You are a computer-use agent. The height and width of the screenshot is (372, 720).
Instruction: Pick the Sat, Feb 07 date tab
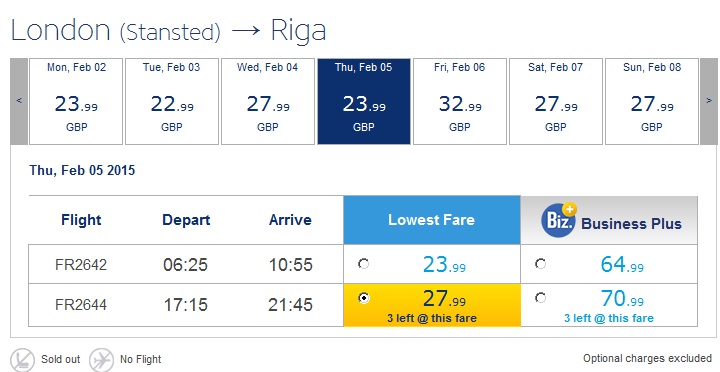click(x=556, y=101)
